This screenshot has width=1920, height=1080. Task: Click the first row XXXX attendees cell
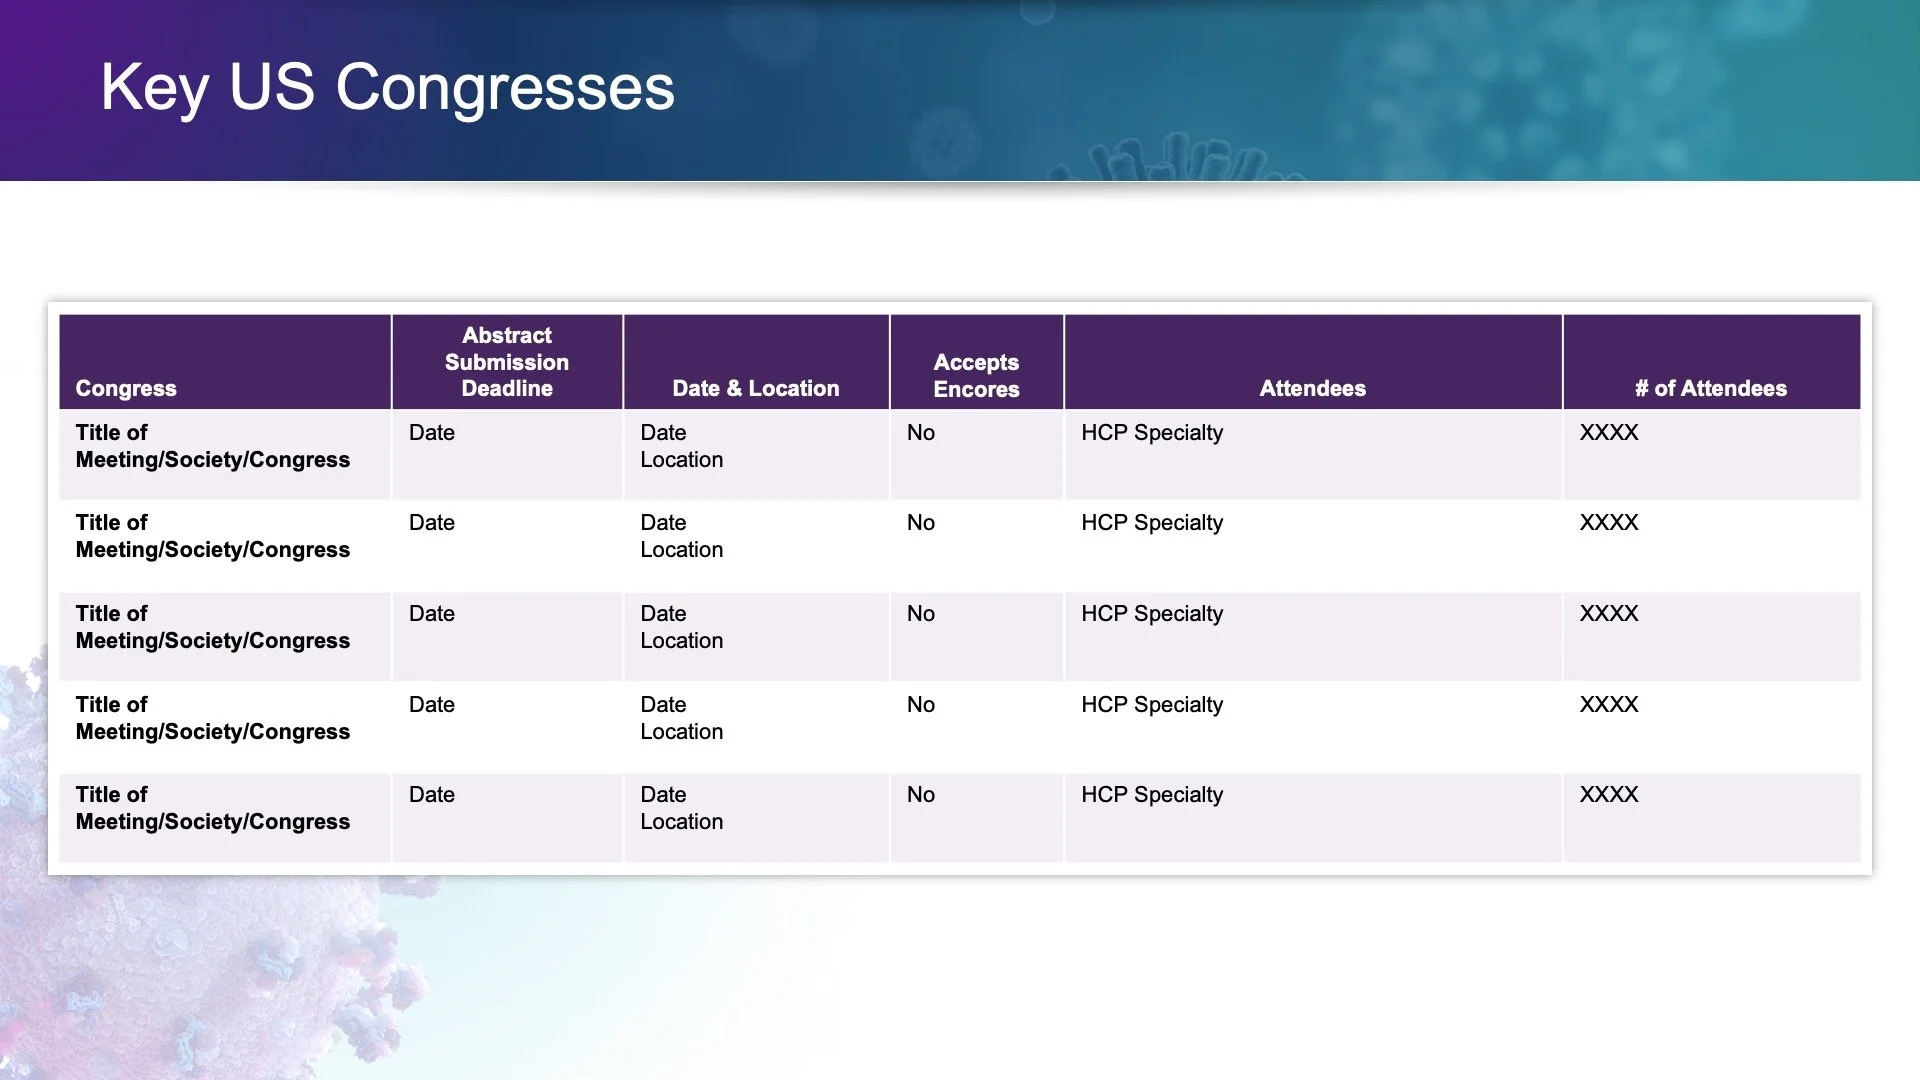coord(1609,433)
